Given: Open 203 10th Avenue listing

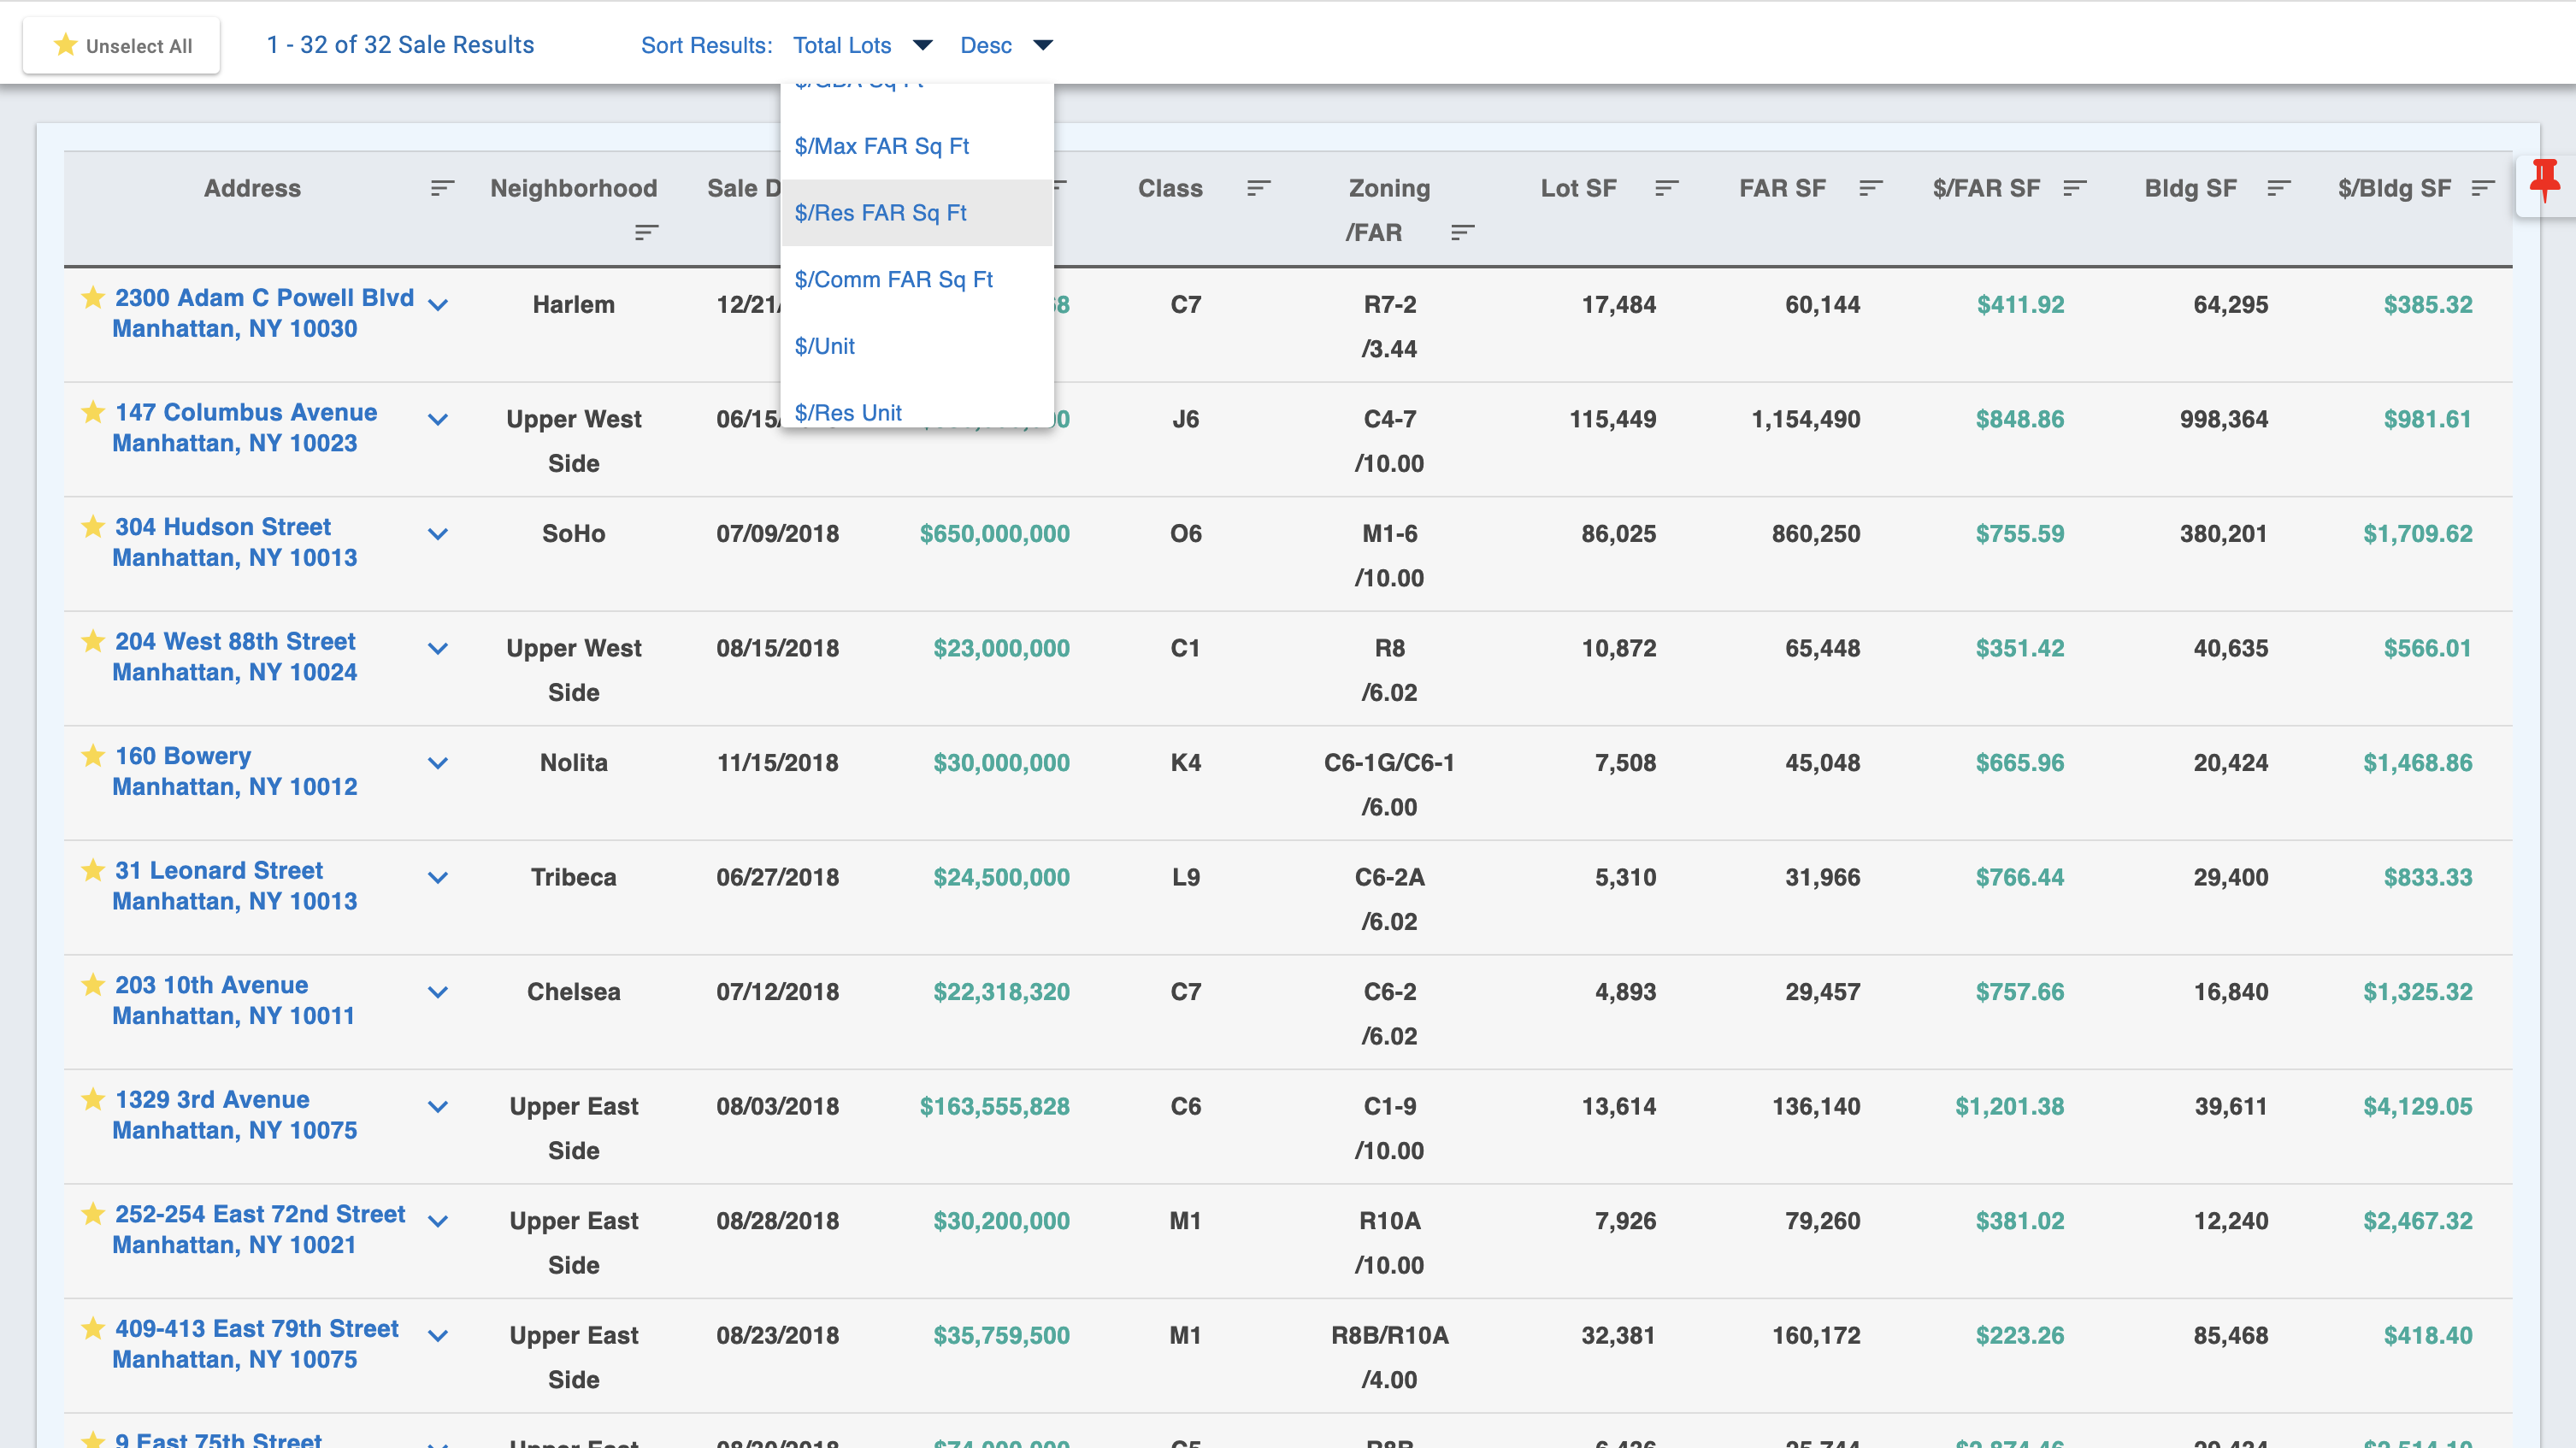Looking at the screenshot, I should [x=233, y=999].
